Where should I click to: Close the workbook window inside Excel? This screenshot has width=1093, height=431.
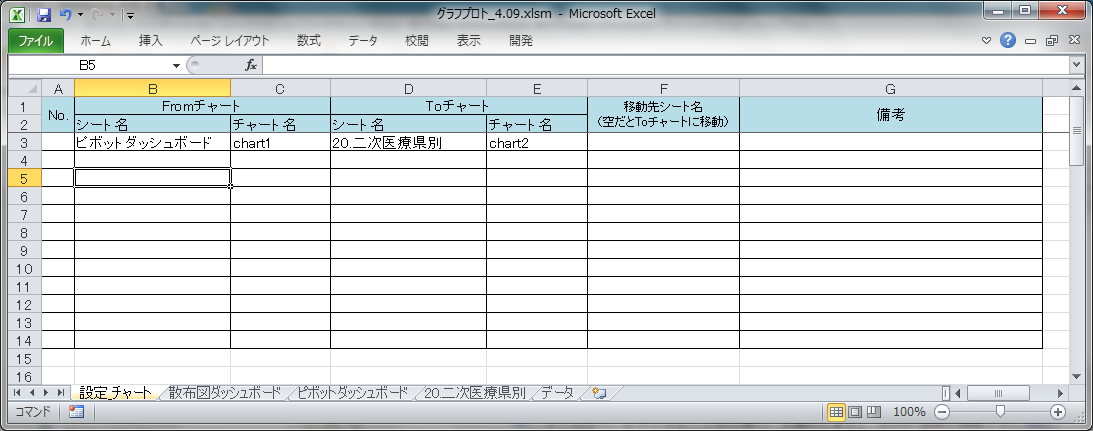pos(1072,40)
